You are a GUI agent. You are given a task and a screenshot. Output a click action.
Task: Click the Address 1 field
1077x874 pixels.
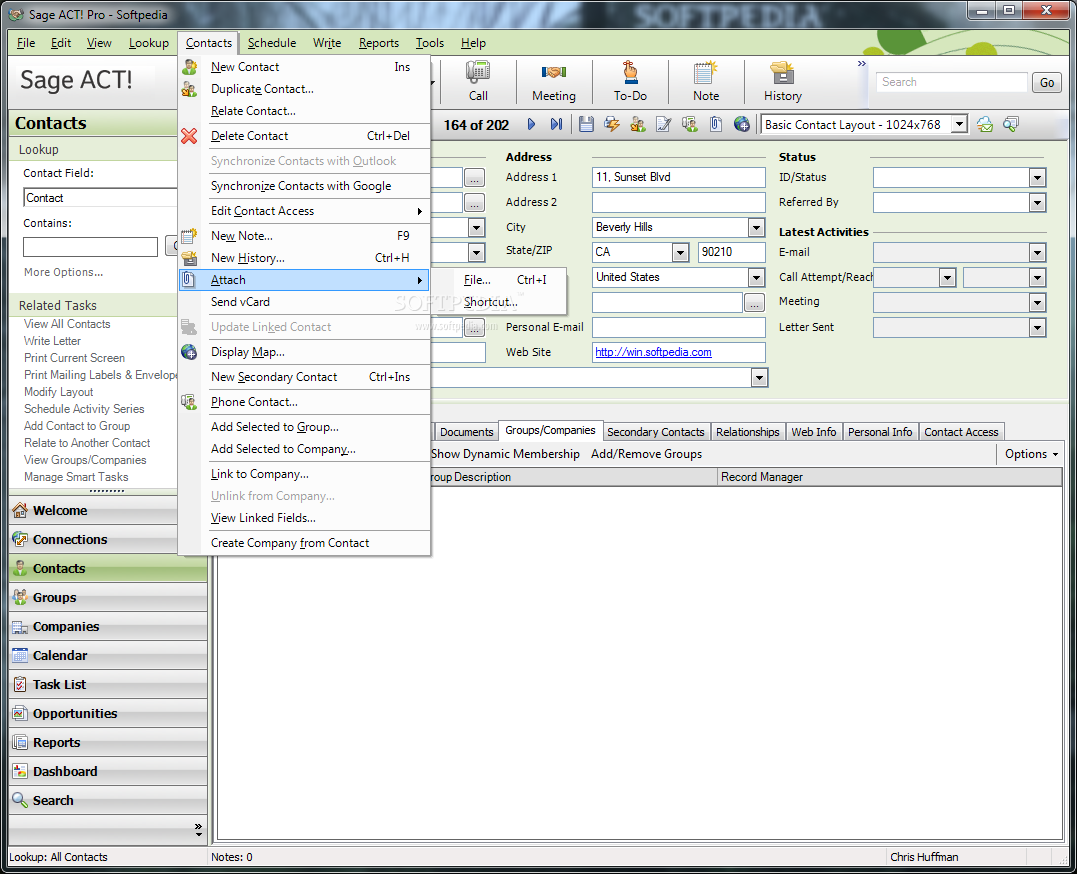678,177
